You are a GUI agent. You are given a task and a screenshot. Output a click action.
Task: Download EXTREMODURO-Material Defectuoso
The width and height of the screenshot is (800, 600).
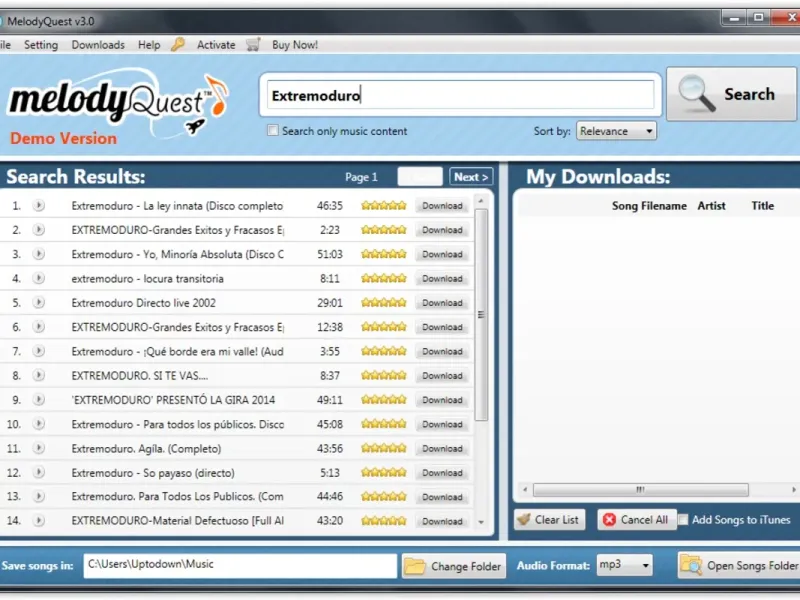[442, 521]
